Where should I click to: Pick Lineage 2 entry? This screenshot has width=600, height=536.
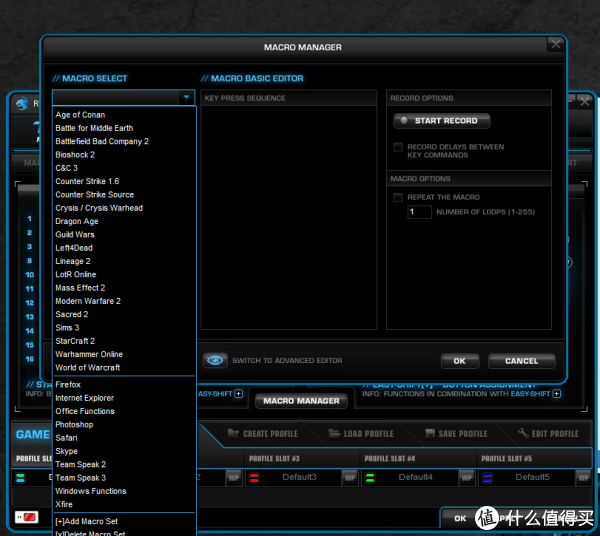pyautogui.click(x=73, y=261)
